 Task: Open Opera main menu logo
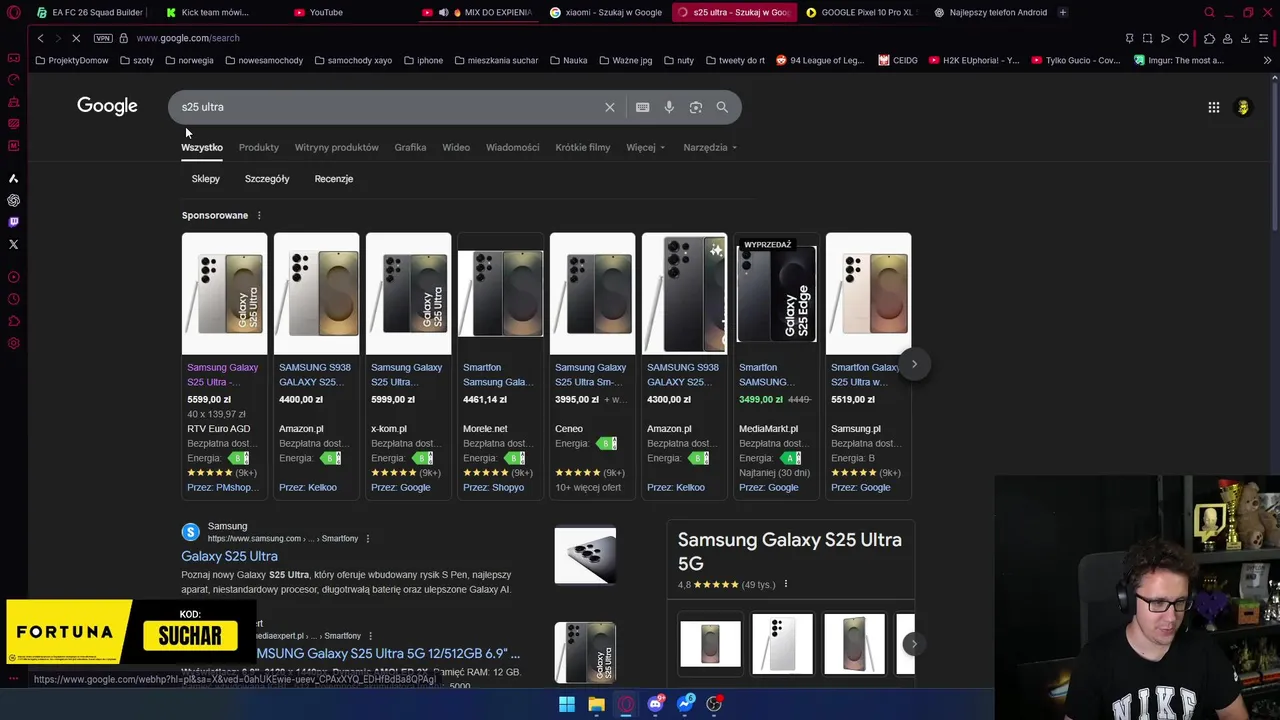(x=13, y=12)
